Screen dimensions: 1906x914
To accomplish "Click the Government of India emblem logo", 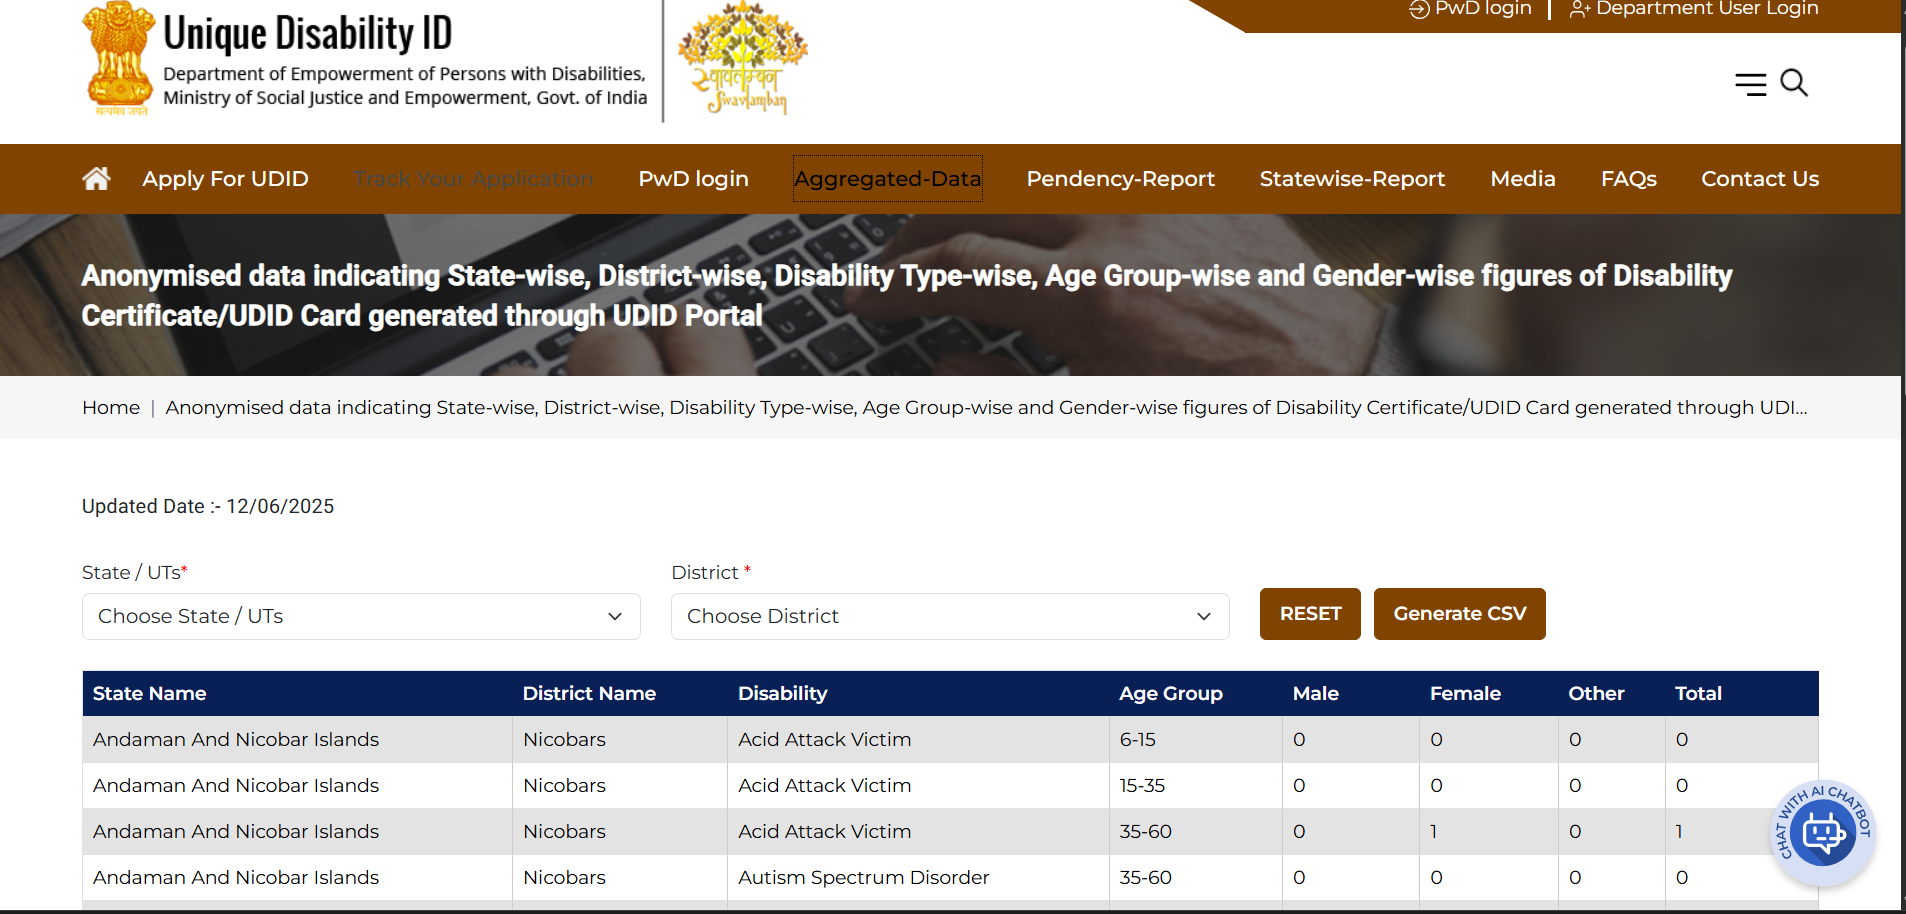I will click(x=119, y=59).
